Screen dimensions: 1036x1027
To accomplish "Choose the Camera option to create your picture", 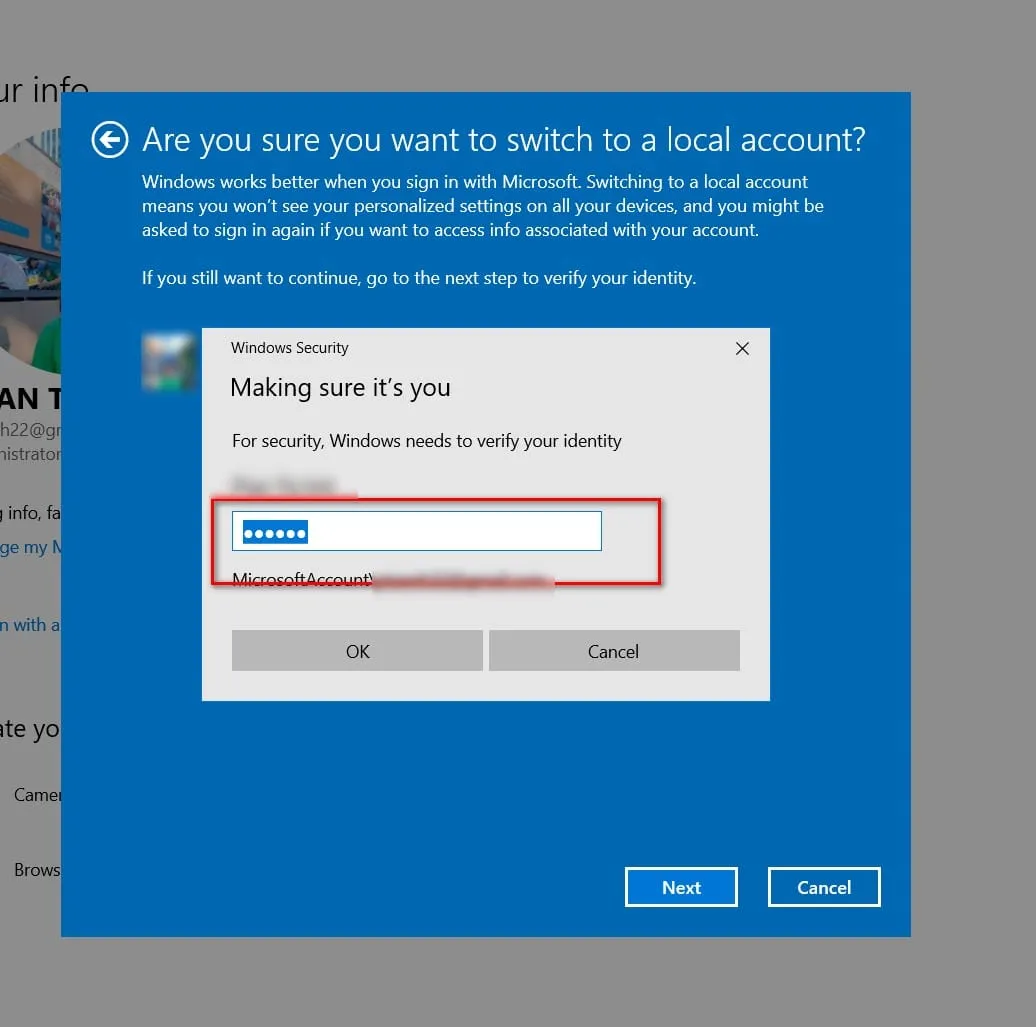I will click(38, 794).
